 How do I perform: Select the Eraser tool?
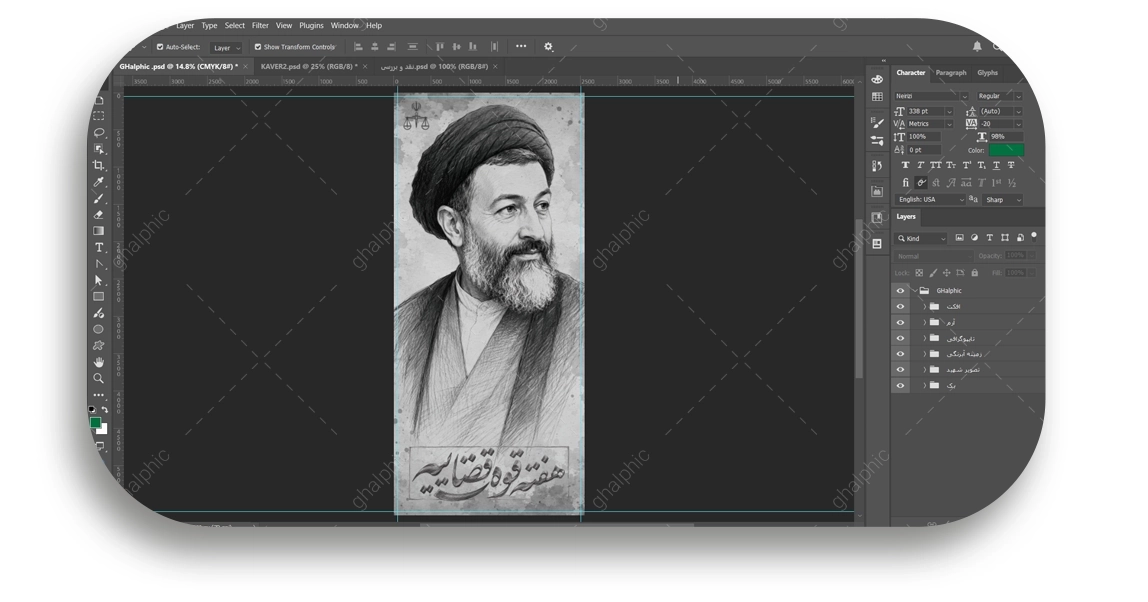tap(99, 215)
